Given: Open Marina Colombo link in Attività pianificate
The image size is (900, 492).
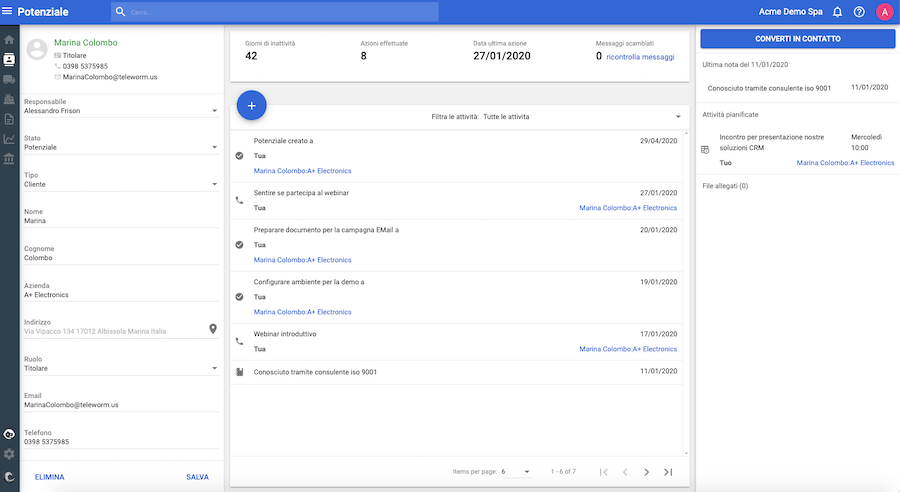Looking at the screenshot, I should click(x=845, y=163).
